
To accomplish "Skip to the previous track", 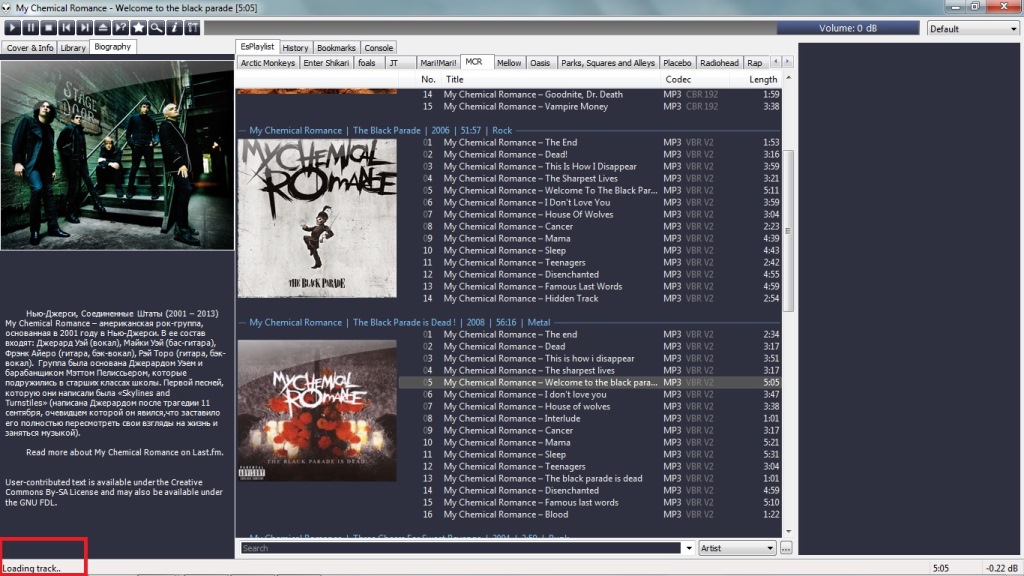I will (x=67, y=27).
